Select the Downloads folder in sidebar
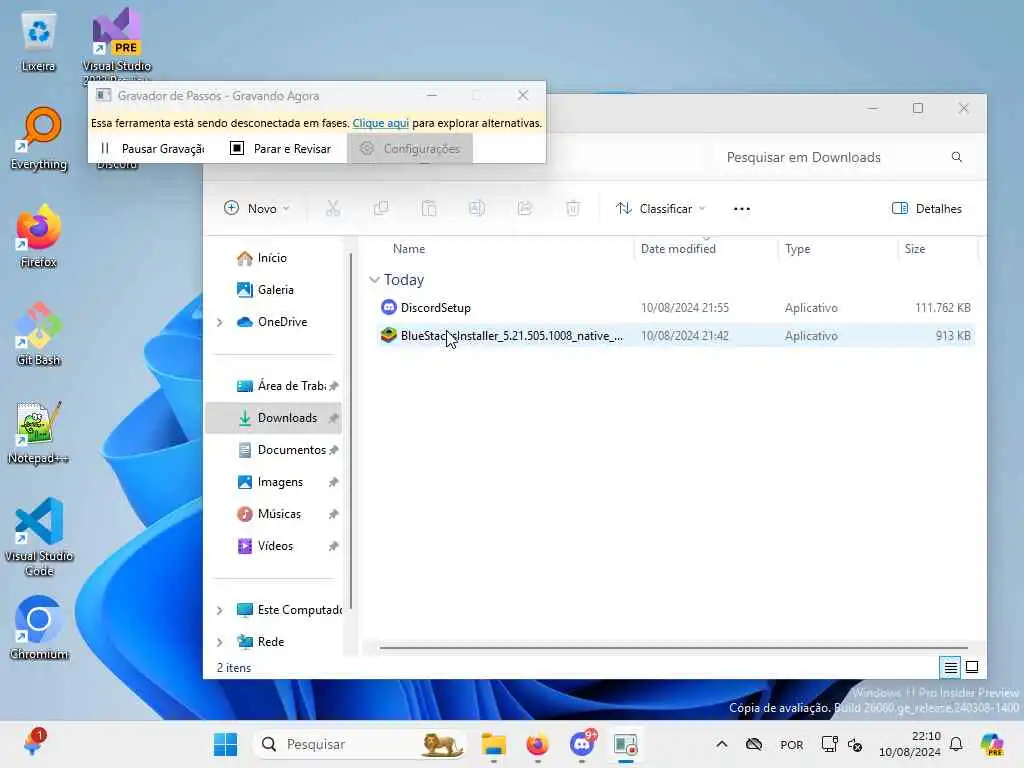This screenshot has width=1024, height=768. pyautogui.click(x=274, y=418)
